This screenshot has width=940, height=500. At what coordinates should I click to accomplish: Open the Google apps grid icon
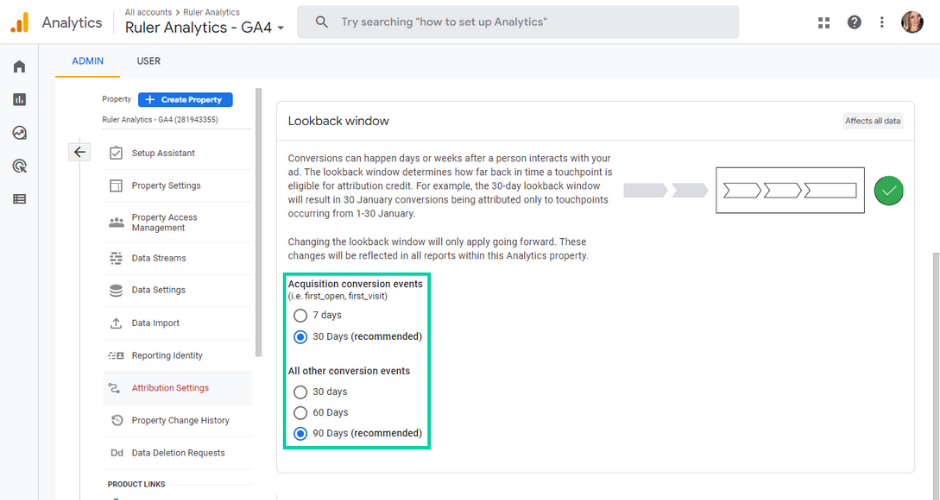824,22
